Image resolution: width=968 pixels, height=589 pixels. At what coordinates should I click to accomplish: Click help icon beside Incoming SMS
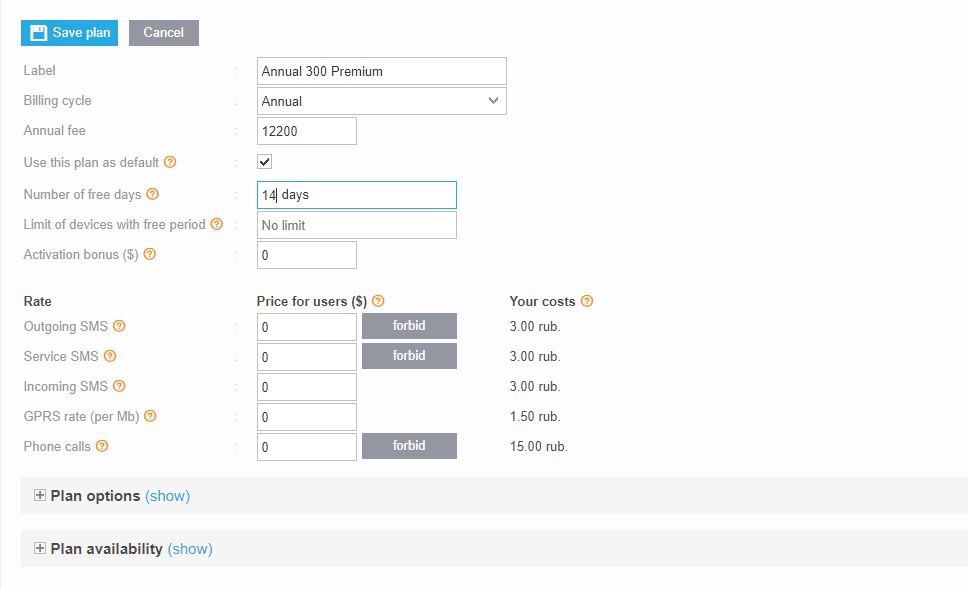pos(119,386)
